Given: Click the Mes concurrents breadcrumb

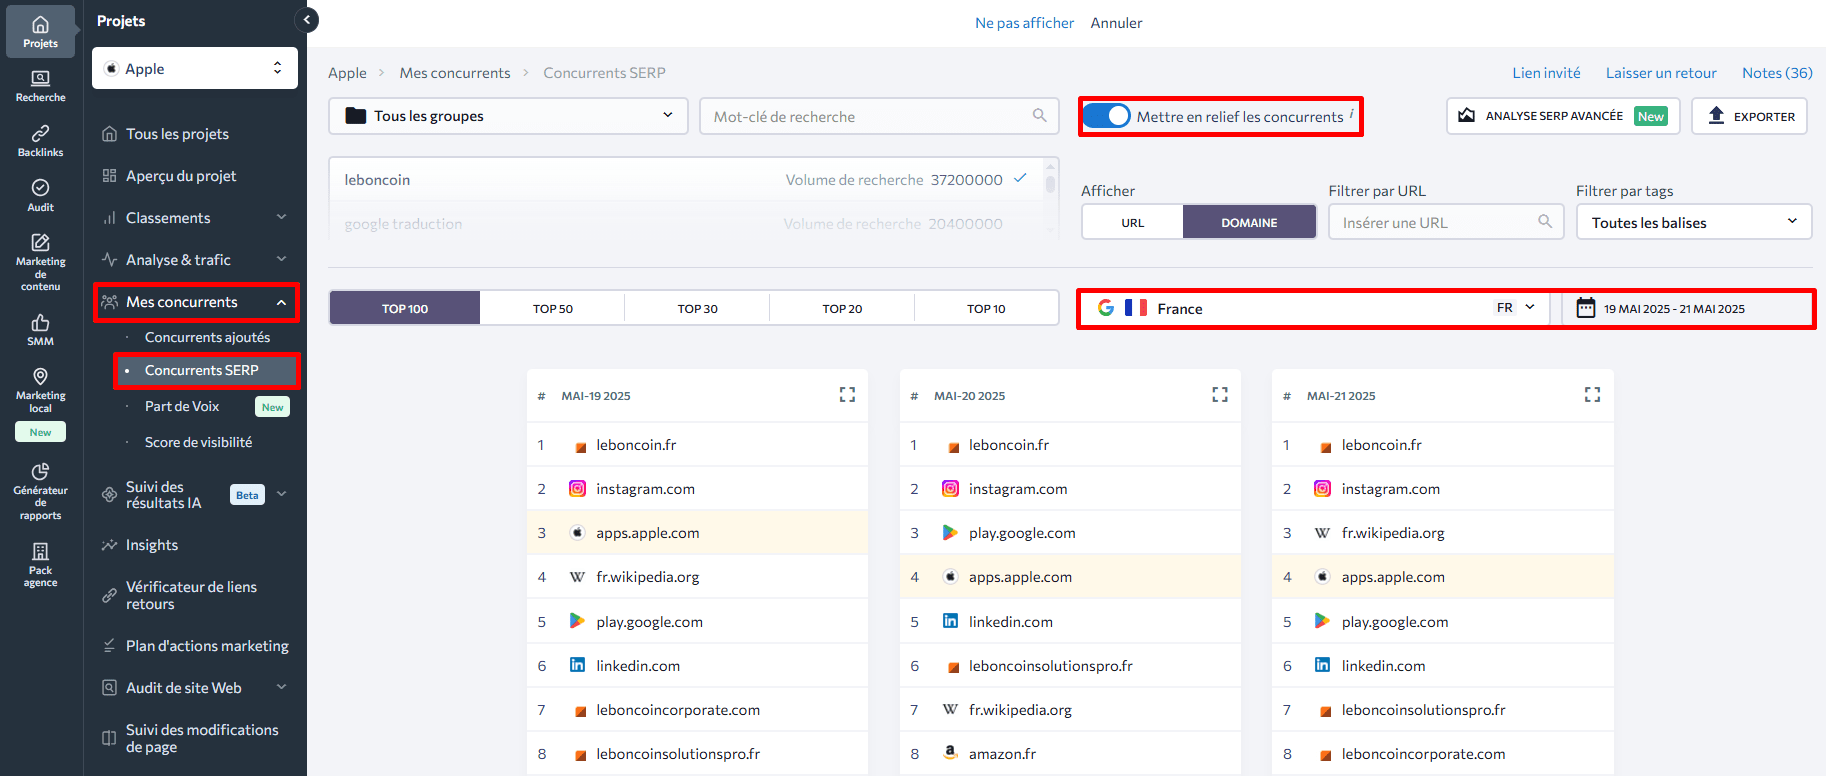Looking at the screenshot, I should [x=455, y=72].
